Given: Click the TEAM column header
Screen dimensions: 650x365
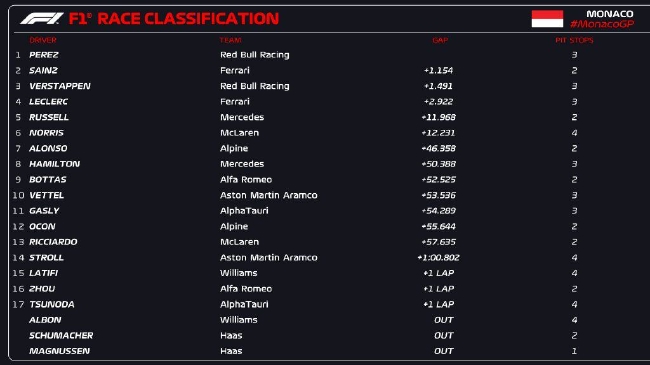Looking at the screenshot, I should (230, 40).
